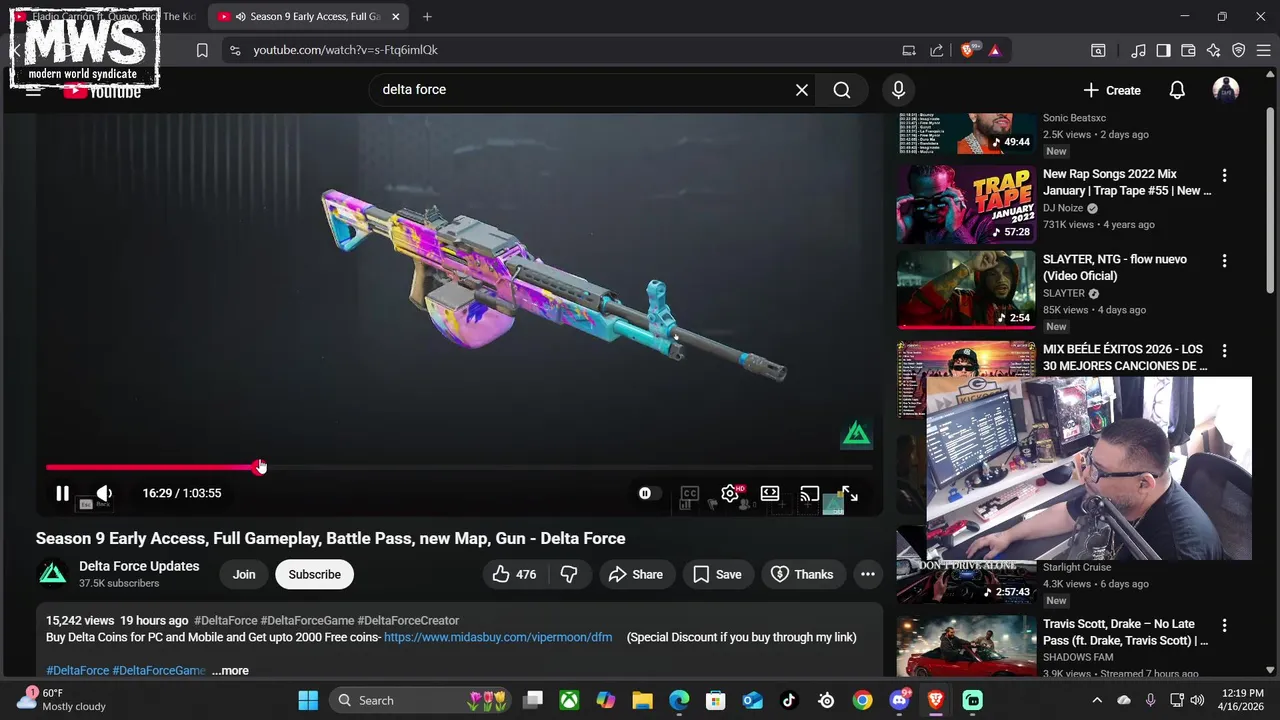
Task: Seek along the unplayed gray progress bar
Action: tap(566, 467)
